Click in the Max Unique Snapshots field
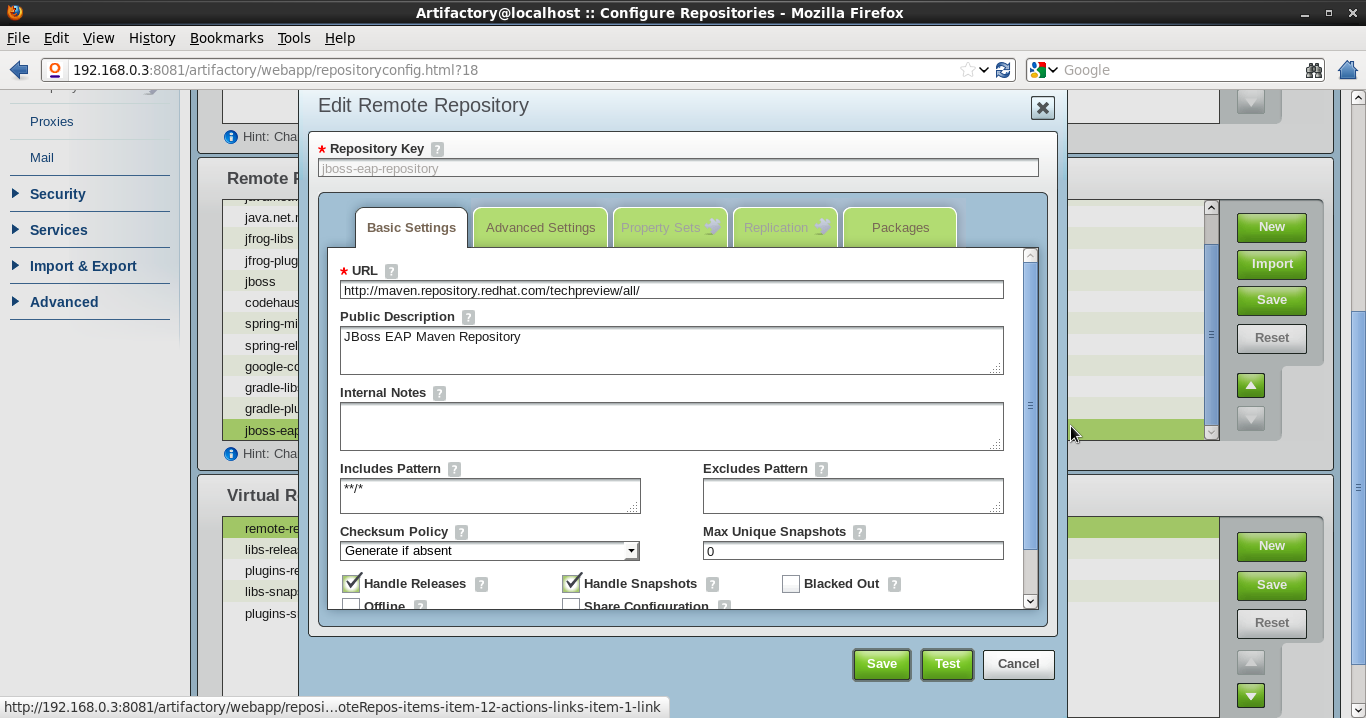This screenshot has height=718, width=1366. (853, 551)
